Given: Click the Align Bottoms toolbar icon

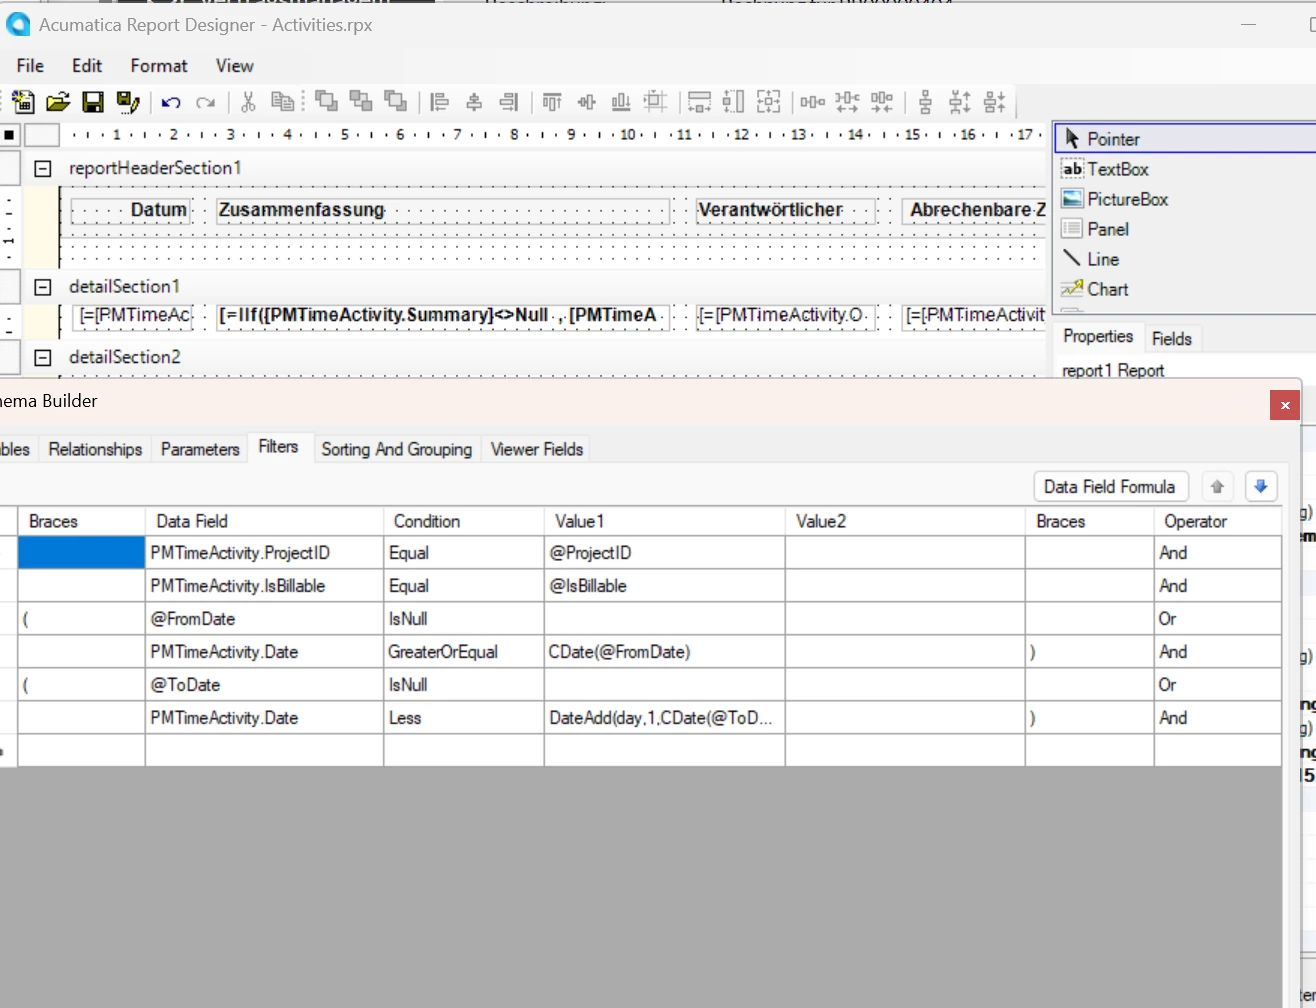Looking at the screenshot, I should [621, 101].
